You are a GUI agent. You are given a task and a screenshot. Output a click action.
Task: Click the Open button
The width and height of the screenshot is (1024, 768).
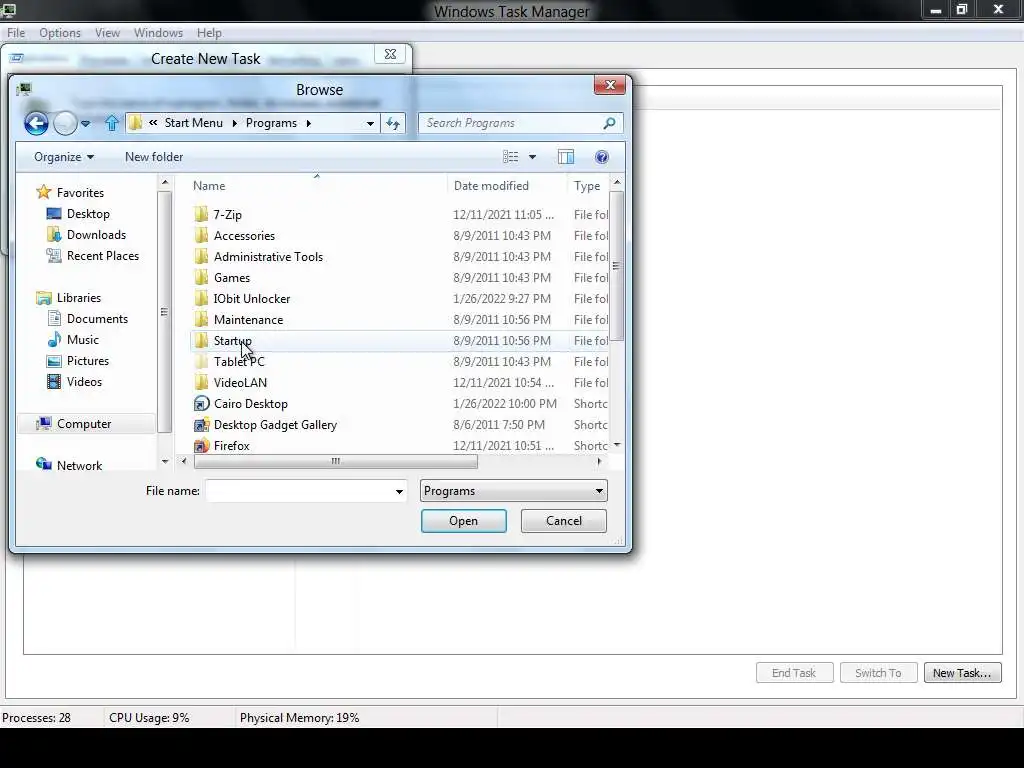pos(464,520)
